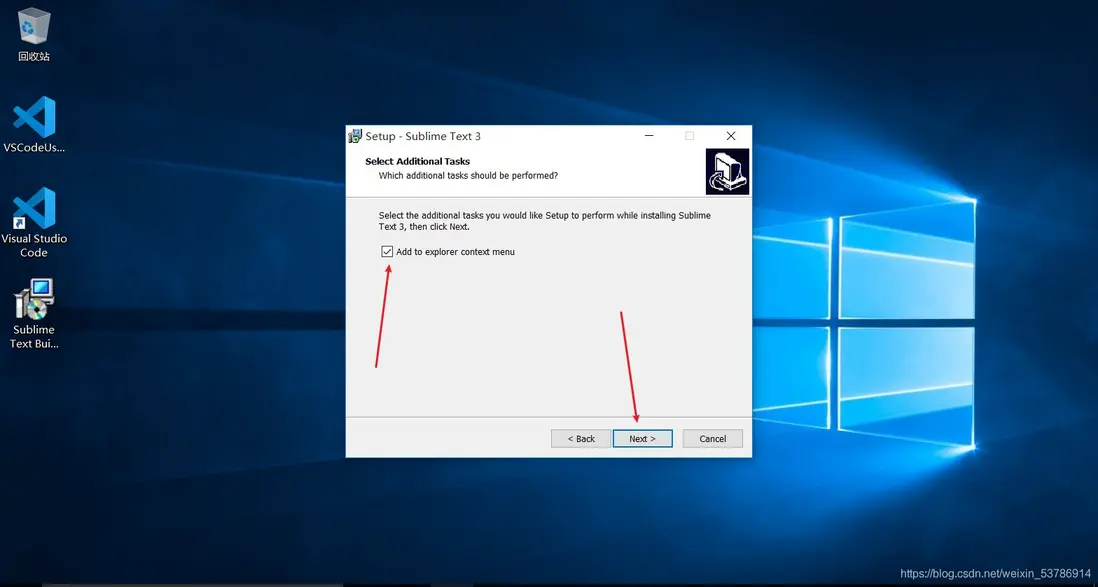The height and width of the screenshot is (587, 1098).
Task: Click the 'Add to explorer context menu' label
Action: pos(455,251)
